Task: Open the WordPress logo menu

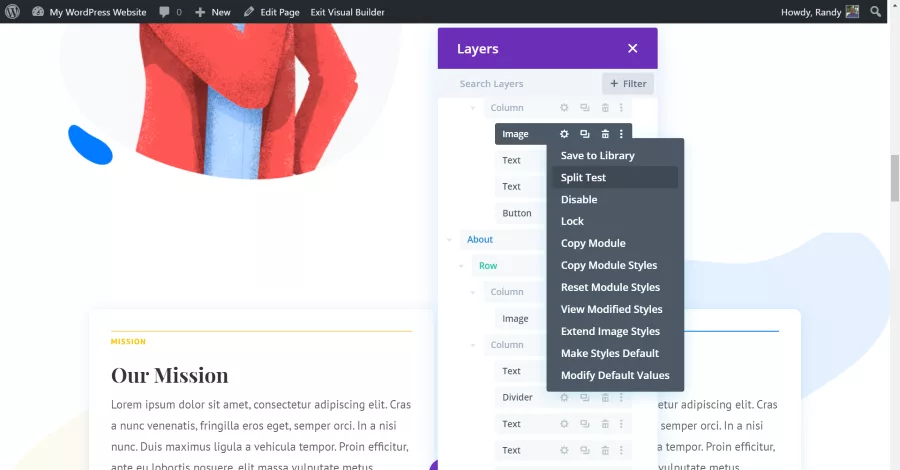Action: 12,11
